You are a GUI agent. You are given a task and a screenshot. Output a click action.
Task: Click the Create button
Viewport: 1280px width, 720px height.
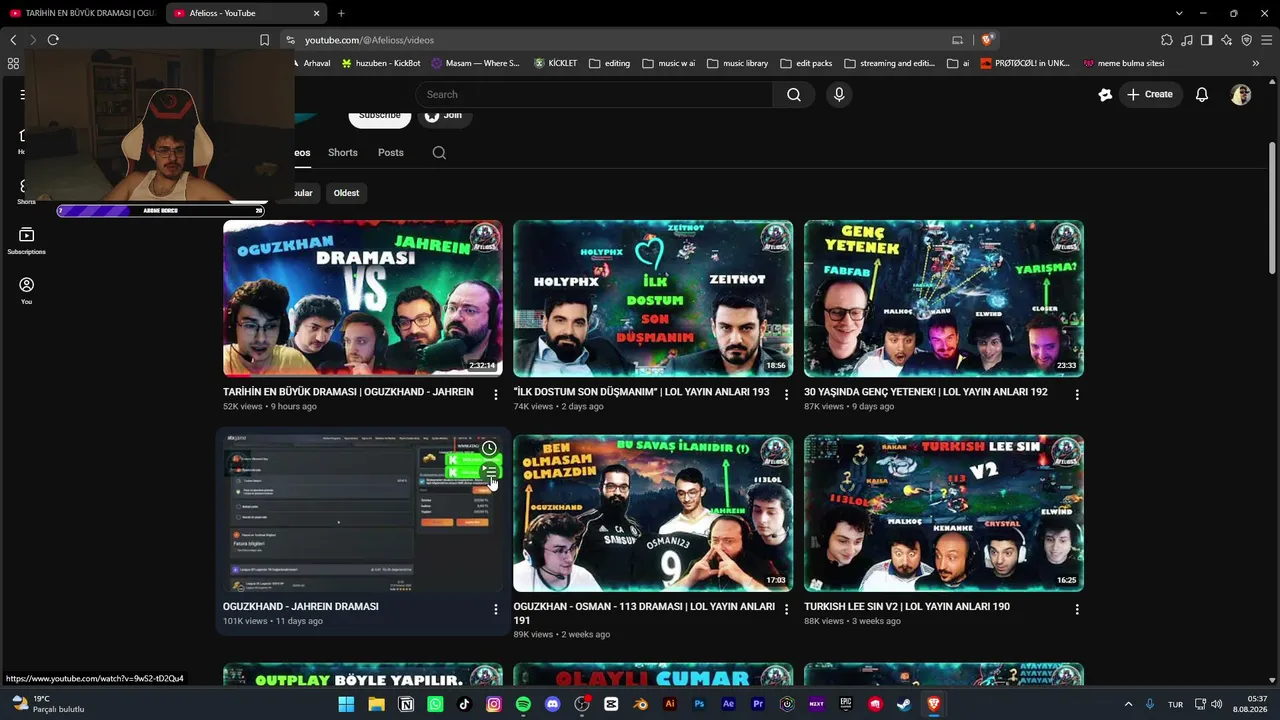(1150, 95)
